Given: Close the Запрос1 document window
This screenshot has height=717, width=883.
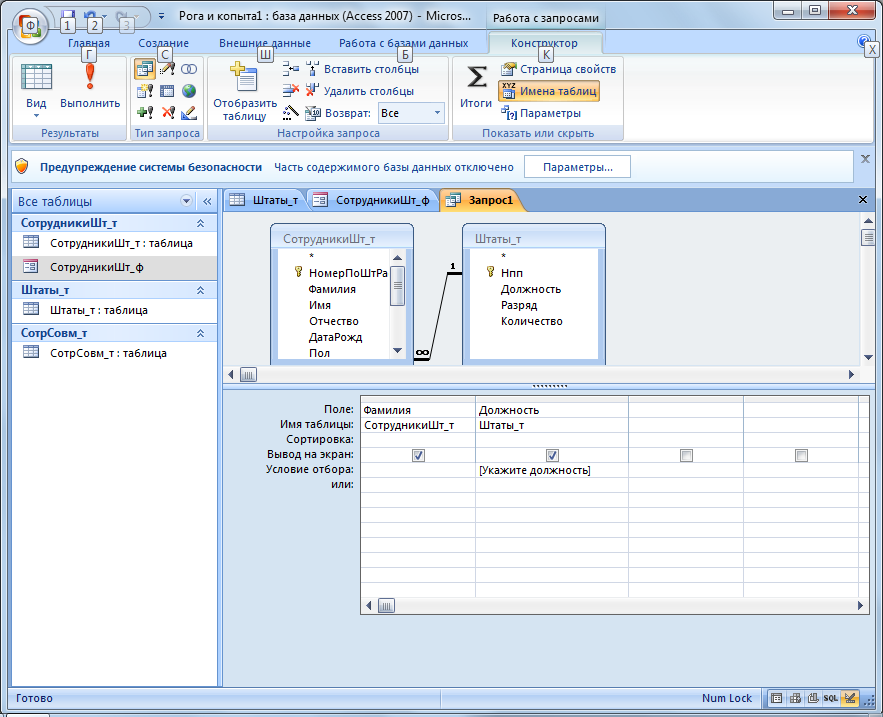Looking at the screenshot, I should [862, 199].
